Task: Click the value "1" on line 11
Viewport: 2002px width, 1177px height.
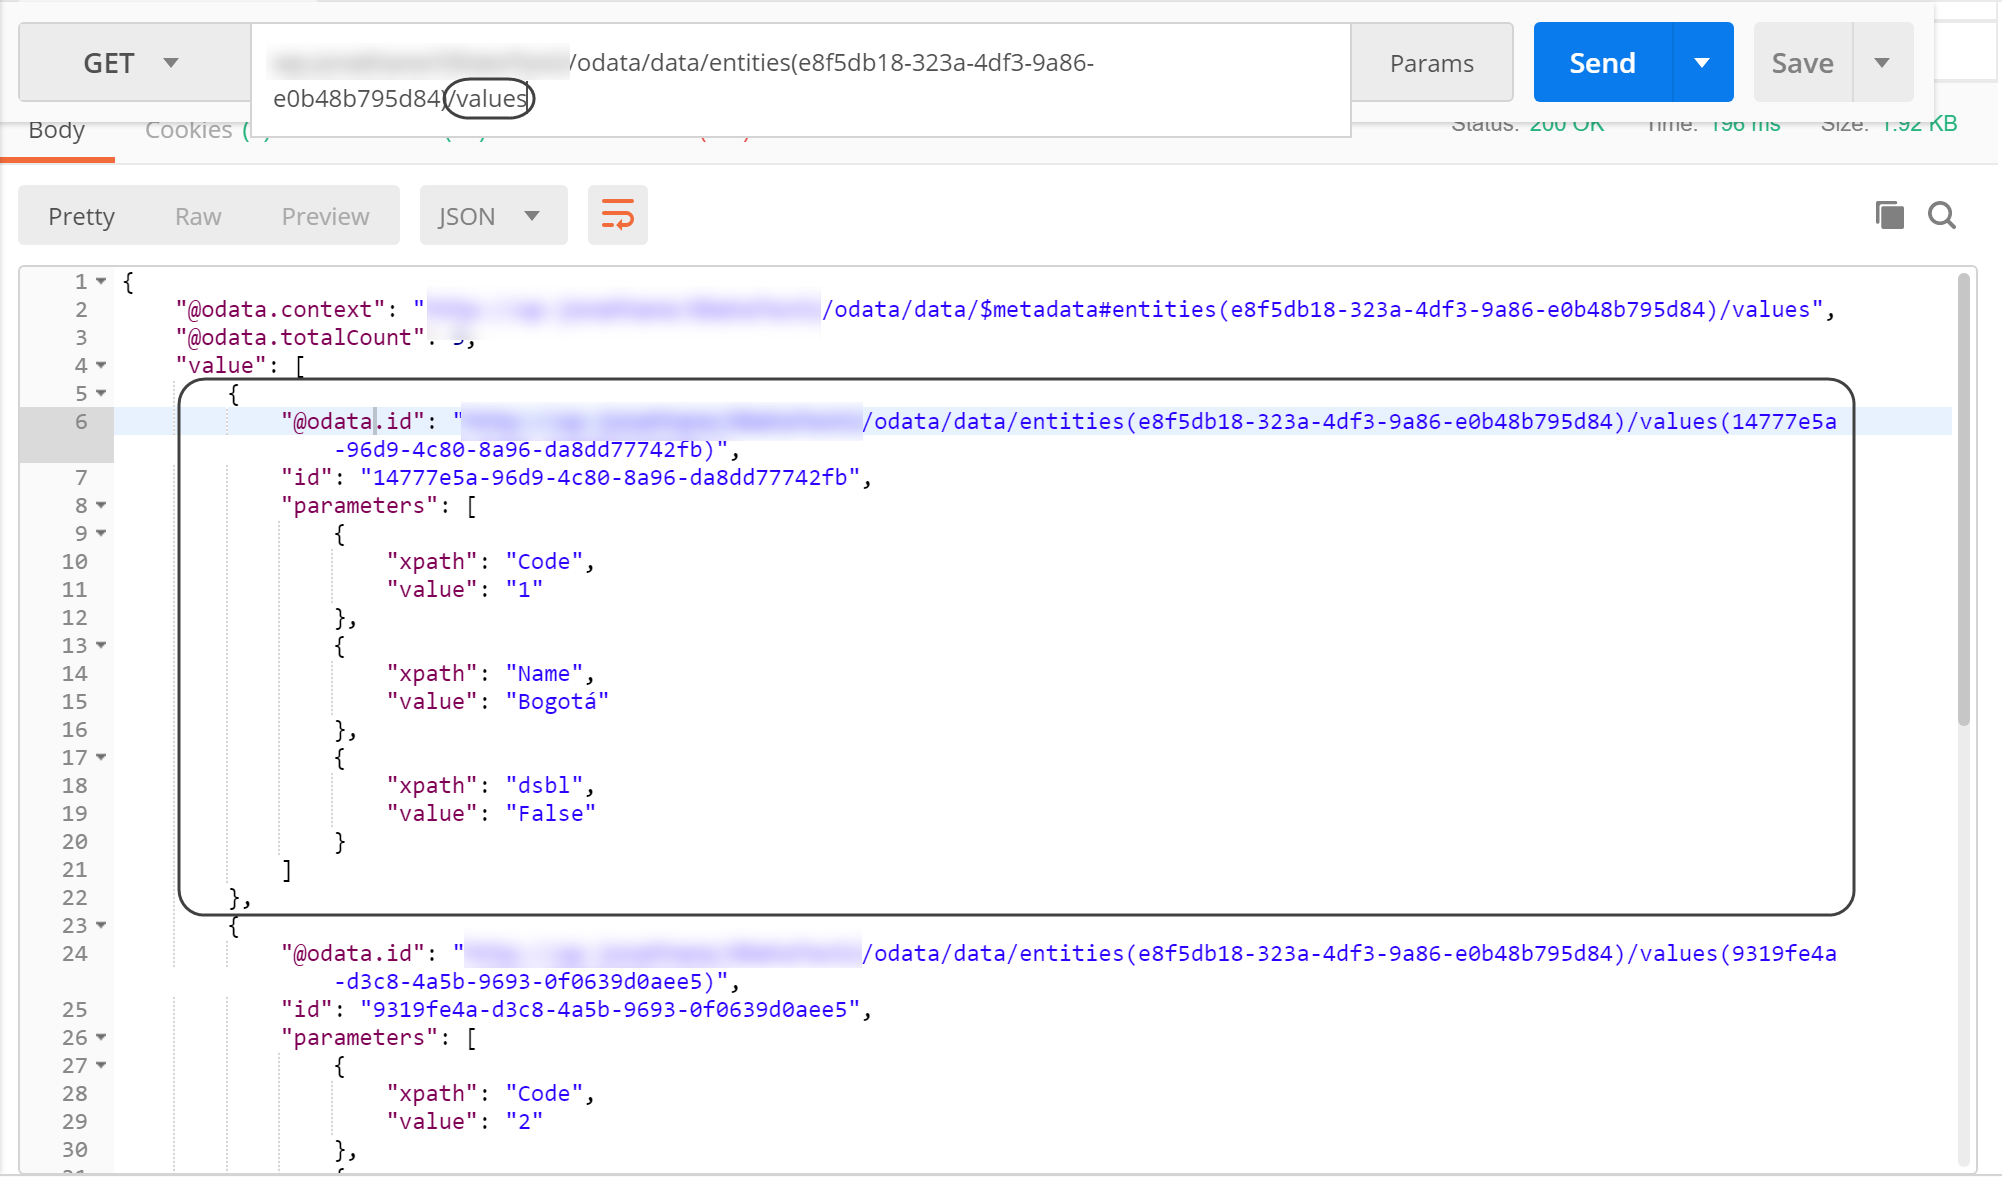Action: point(524,590)
